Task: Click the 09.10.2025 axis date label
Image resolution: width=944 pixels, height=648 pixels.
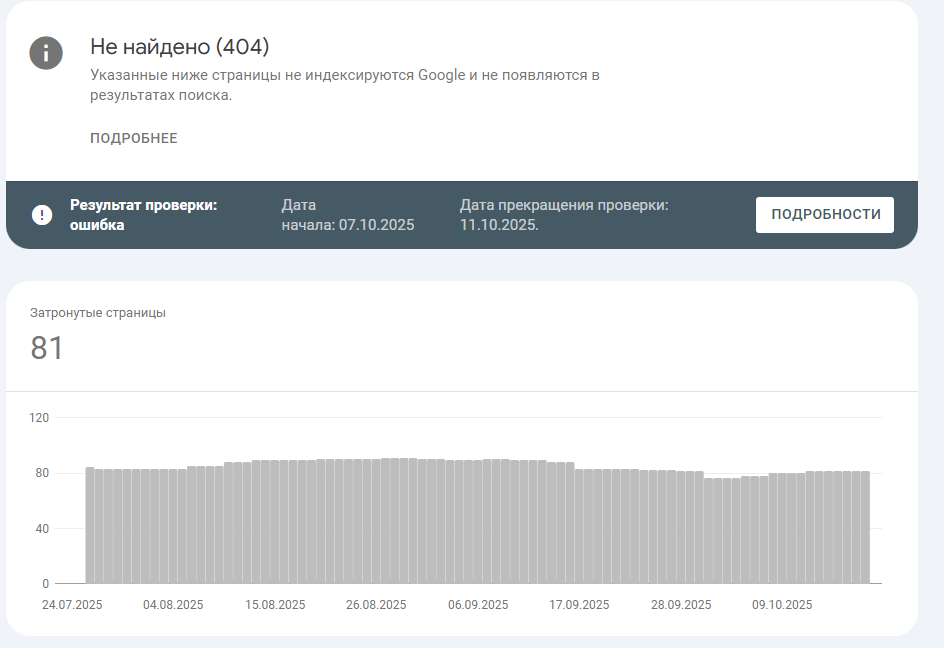Action: tap(782, 605)
